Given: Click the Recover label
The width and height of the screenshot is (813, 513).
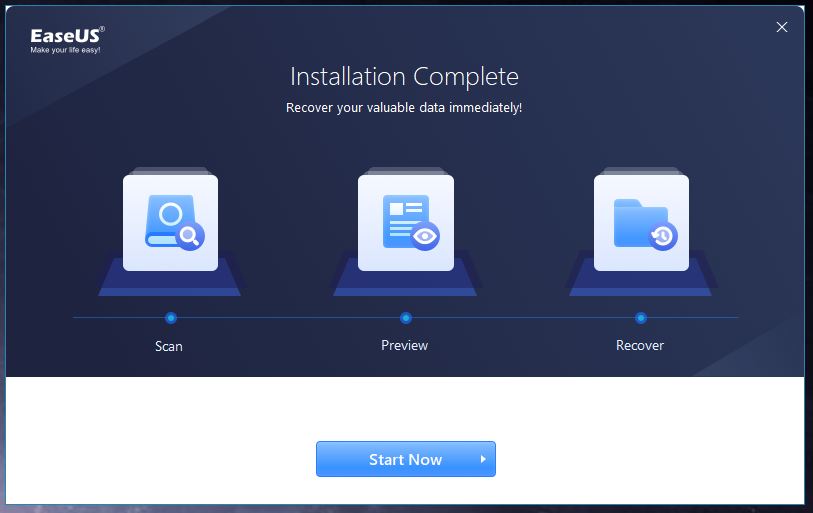Looking at the screenshot, I should point(640,345).
